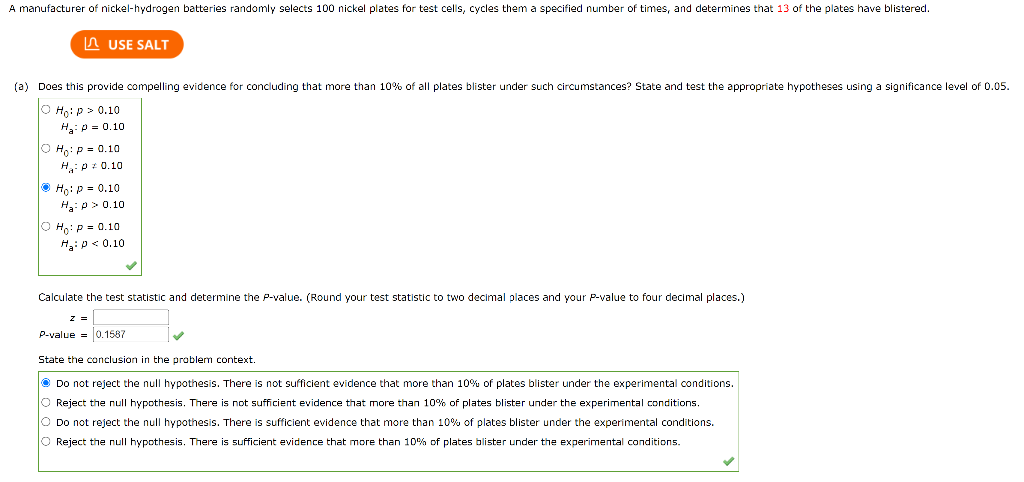Image resolution: width=1024 pixels, height=482 pixels.
Task: Click the green checkmark under the hypotheses box
Action: [x=131, y=266]
